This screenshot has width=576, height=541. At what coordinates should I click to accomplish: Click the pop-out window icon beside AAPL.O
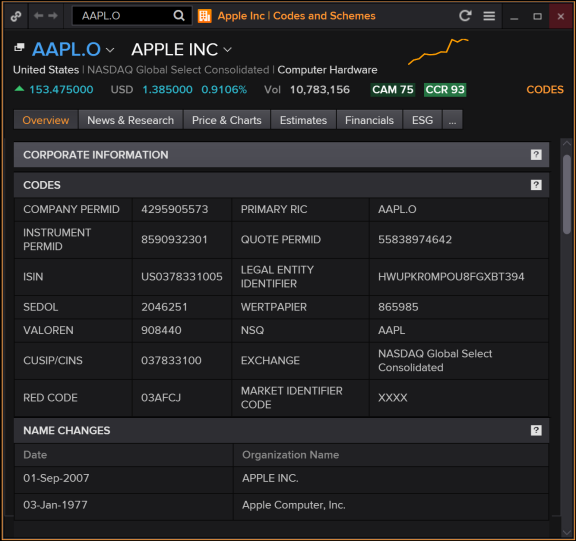pyautogui.click(x=19, y=47)
